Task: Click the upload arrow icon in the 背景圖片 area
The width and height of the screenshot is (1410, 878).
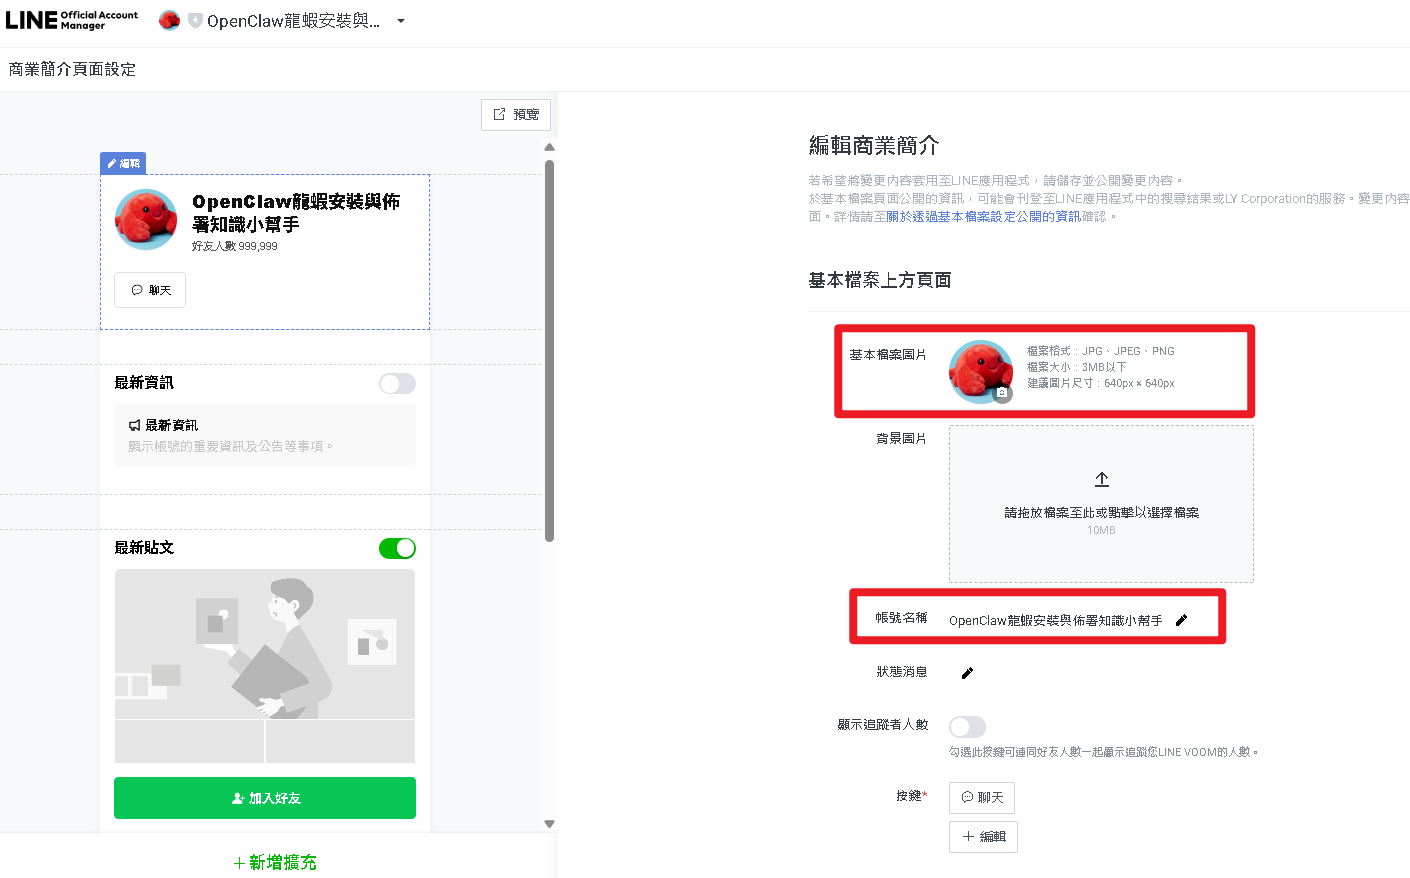Action: (x=1101, y=479)
